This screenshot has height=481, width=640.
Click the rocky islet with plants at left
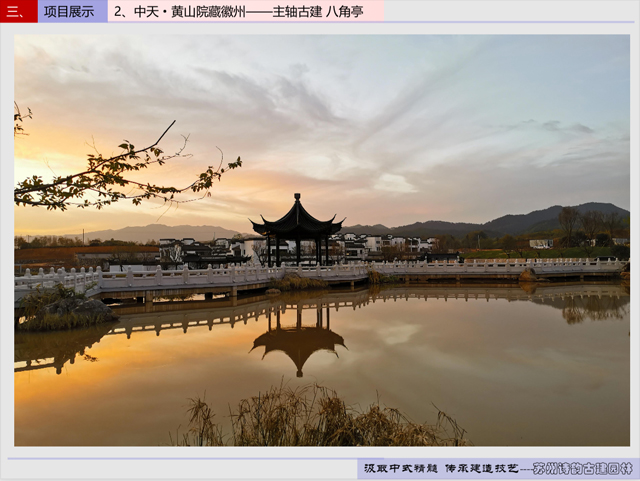tap(65, 308)
